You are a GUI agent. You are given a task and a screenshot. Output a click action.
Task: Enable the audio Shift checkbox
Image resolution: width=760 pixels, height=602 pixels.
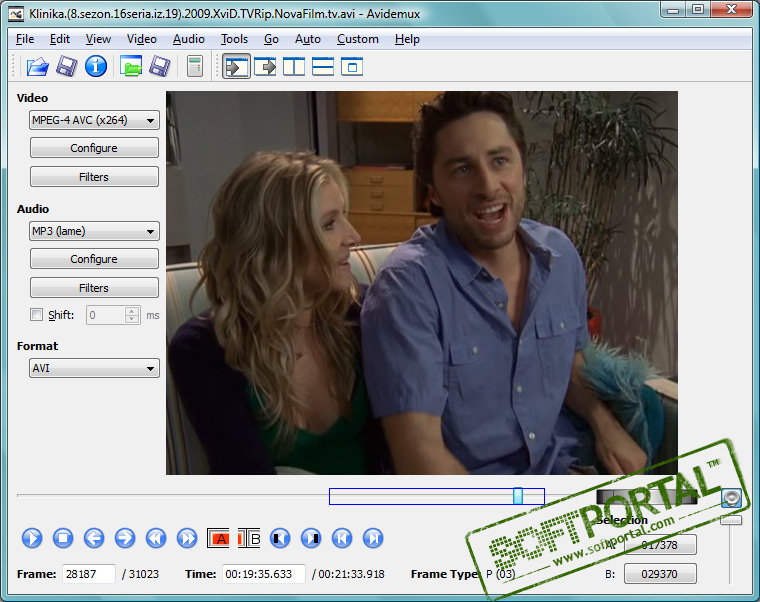tap(36, 315)
